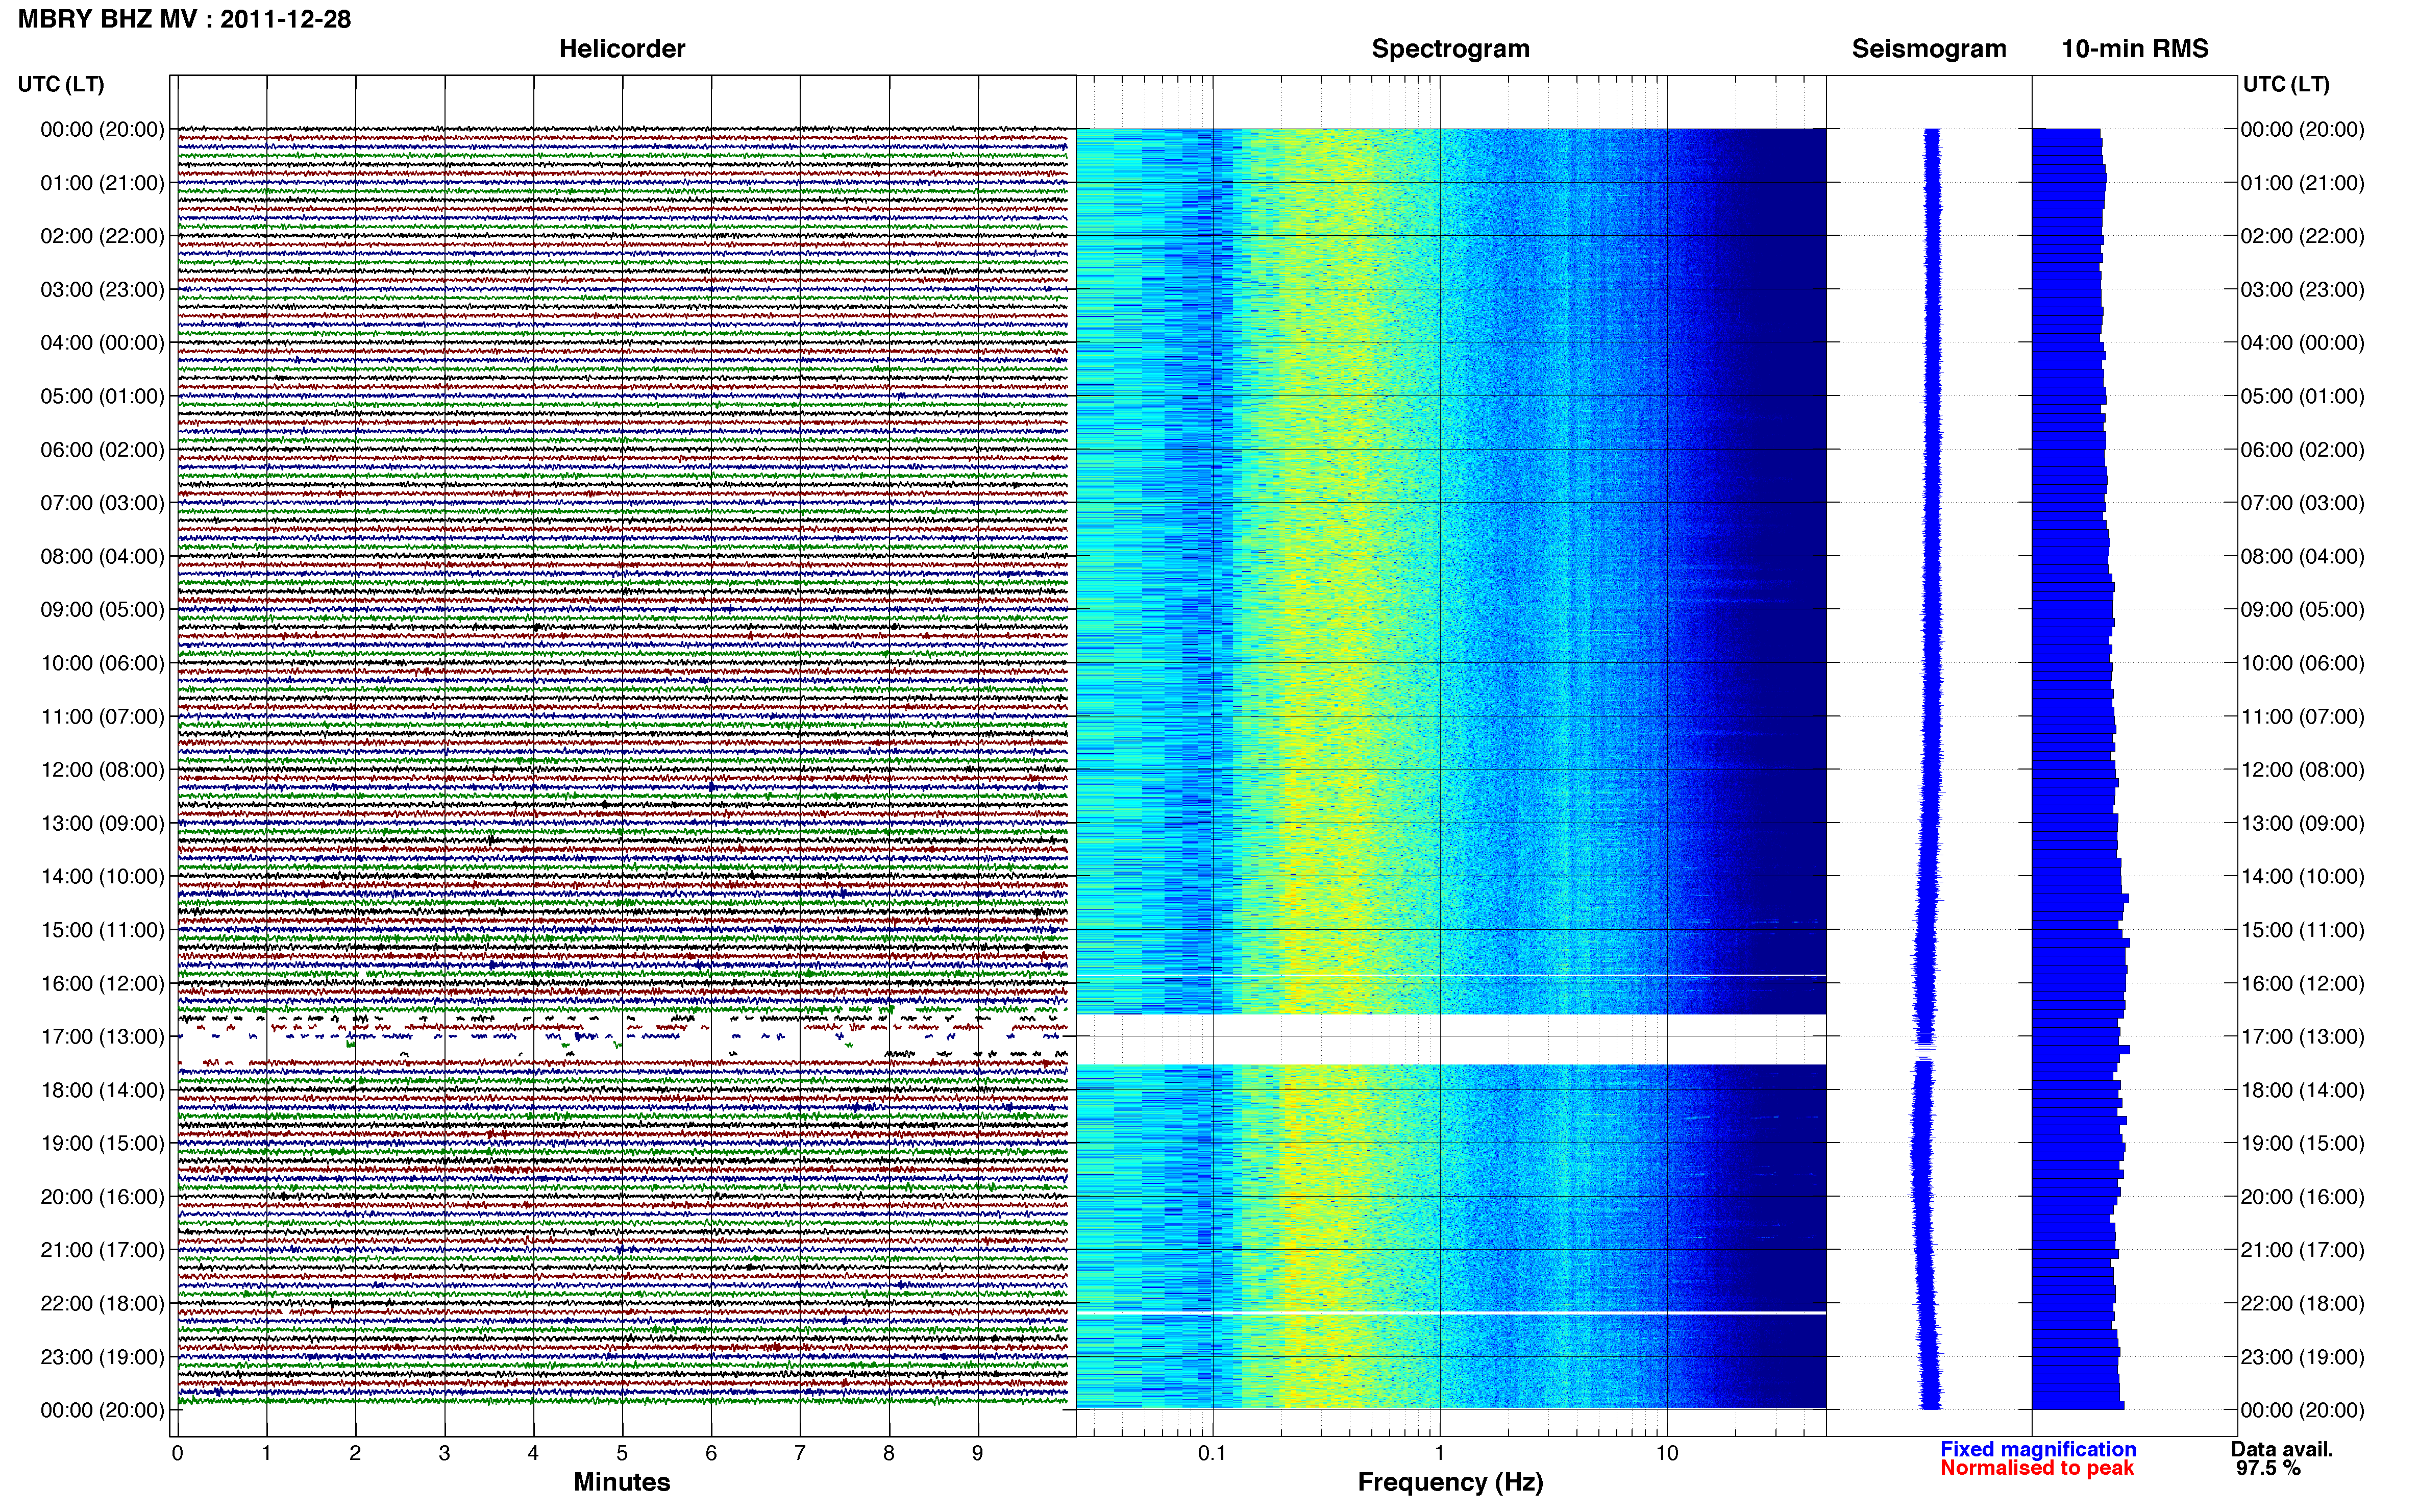
Task: Click the right 'UTC (LT)' axis header
Action: 2286,84
